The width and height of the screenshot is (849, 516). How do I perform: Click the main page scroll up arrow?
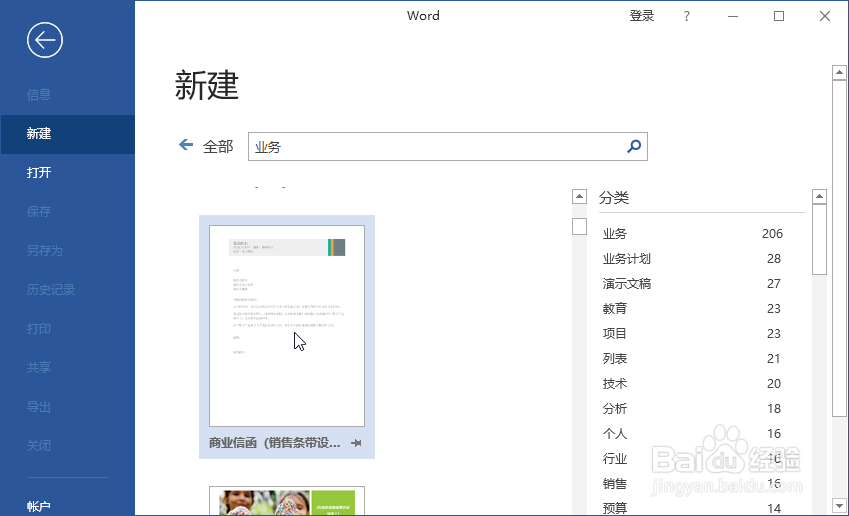pos(839,72)
